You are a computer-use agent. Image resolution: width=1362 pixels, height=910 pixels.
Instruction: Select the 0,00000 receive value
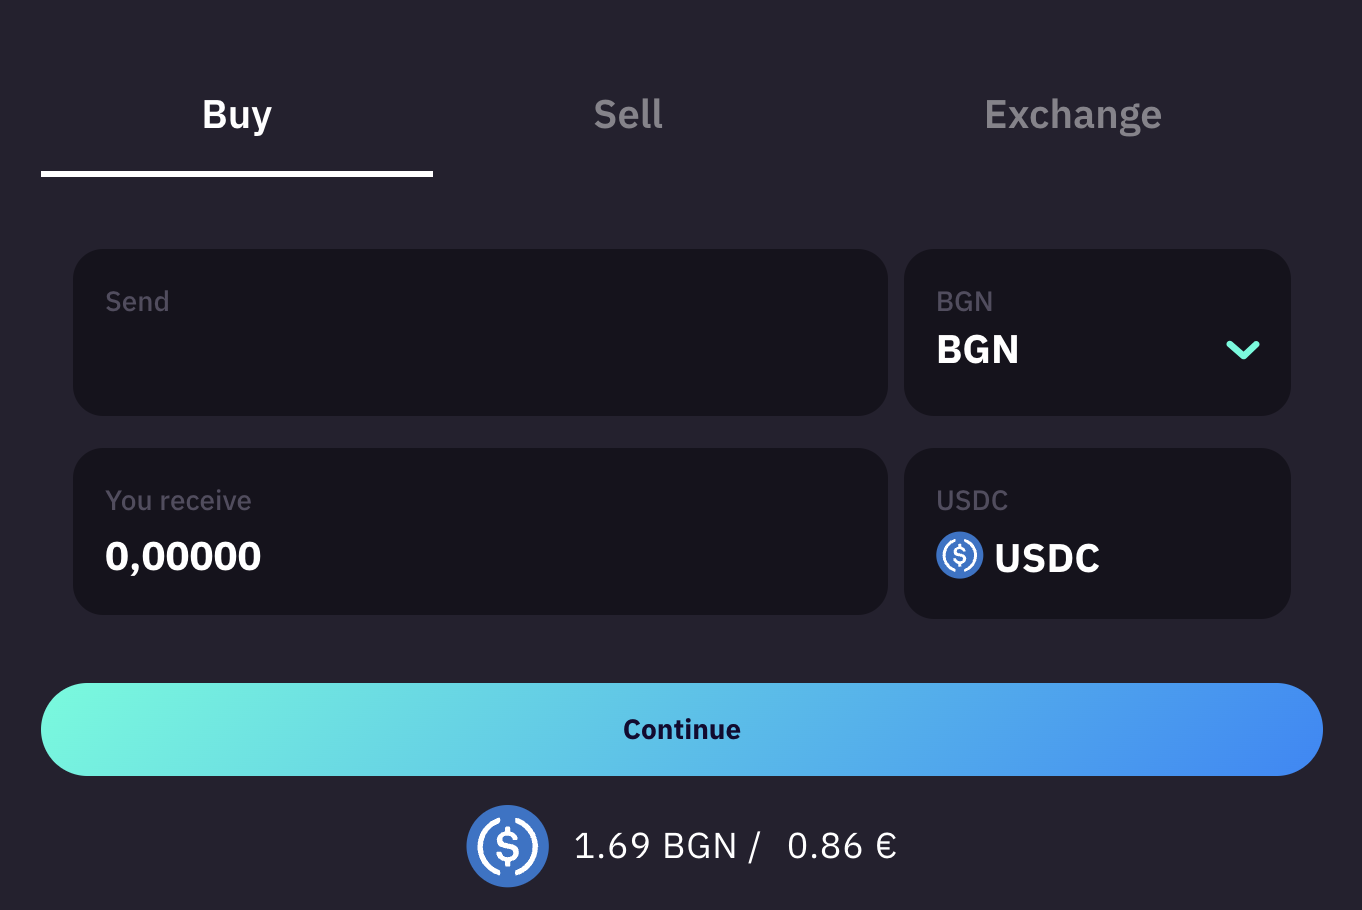click(x=183, y=556)
